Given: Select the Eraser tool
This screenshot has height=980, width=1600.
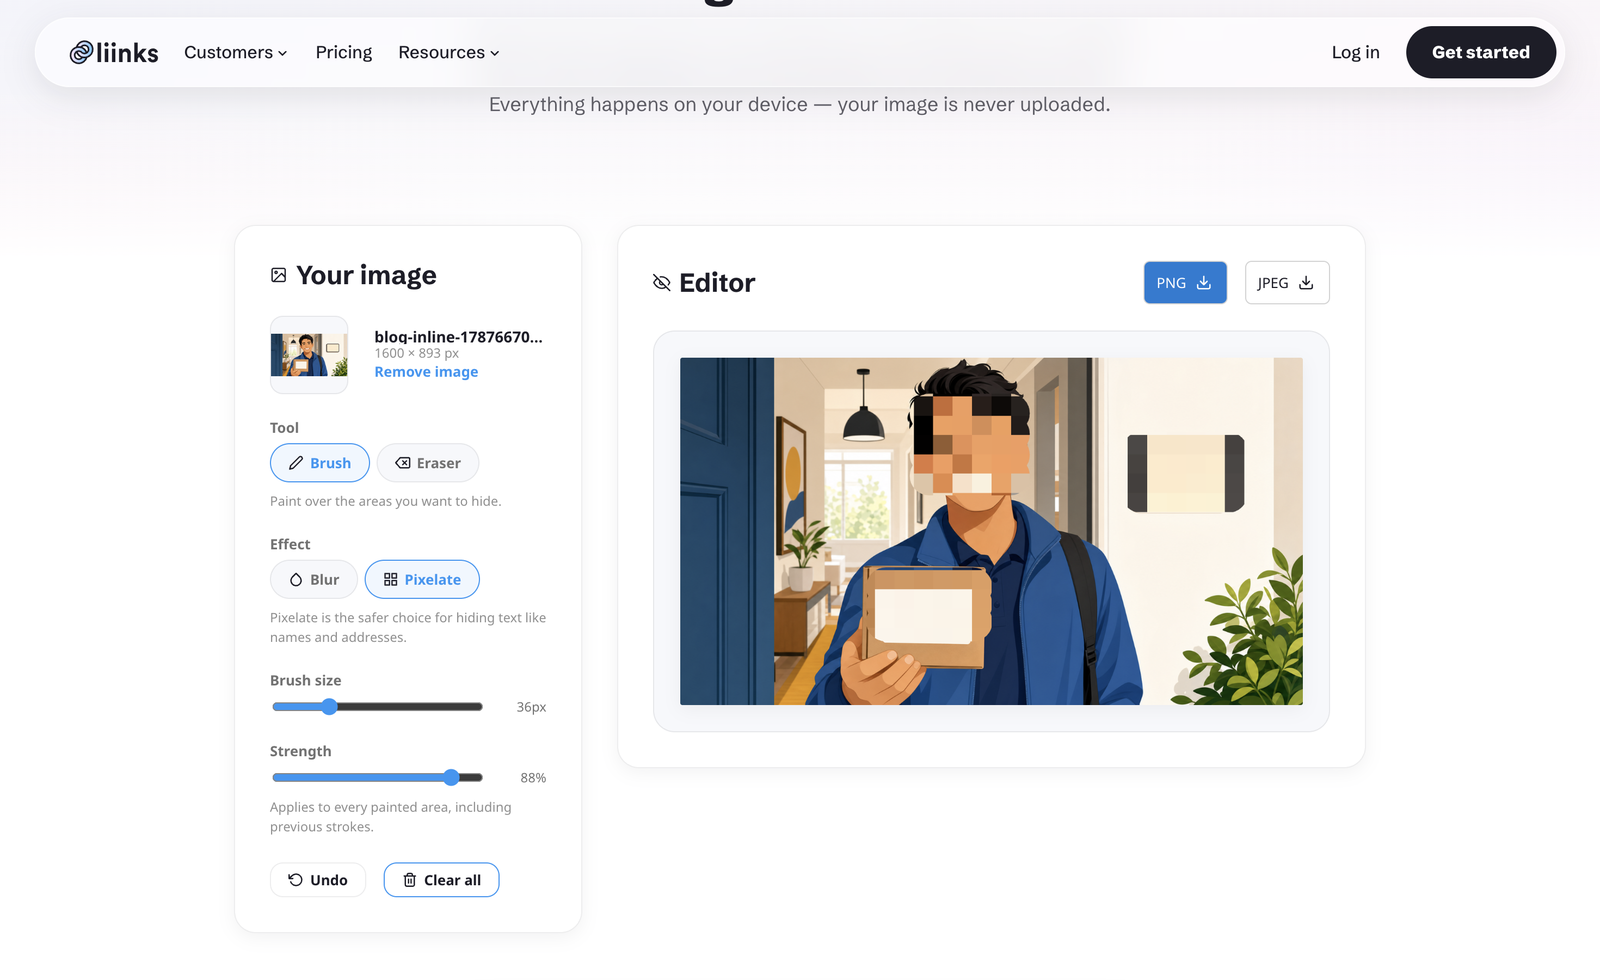Looking at the screenshot, I should coord(428,463).
